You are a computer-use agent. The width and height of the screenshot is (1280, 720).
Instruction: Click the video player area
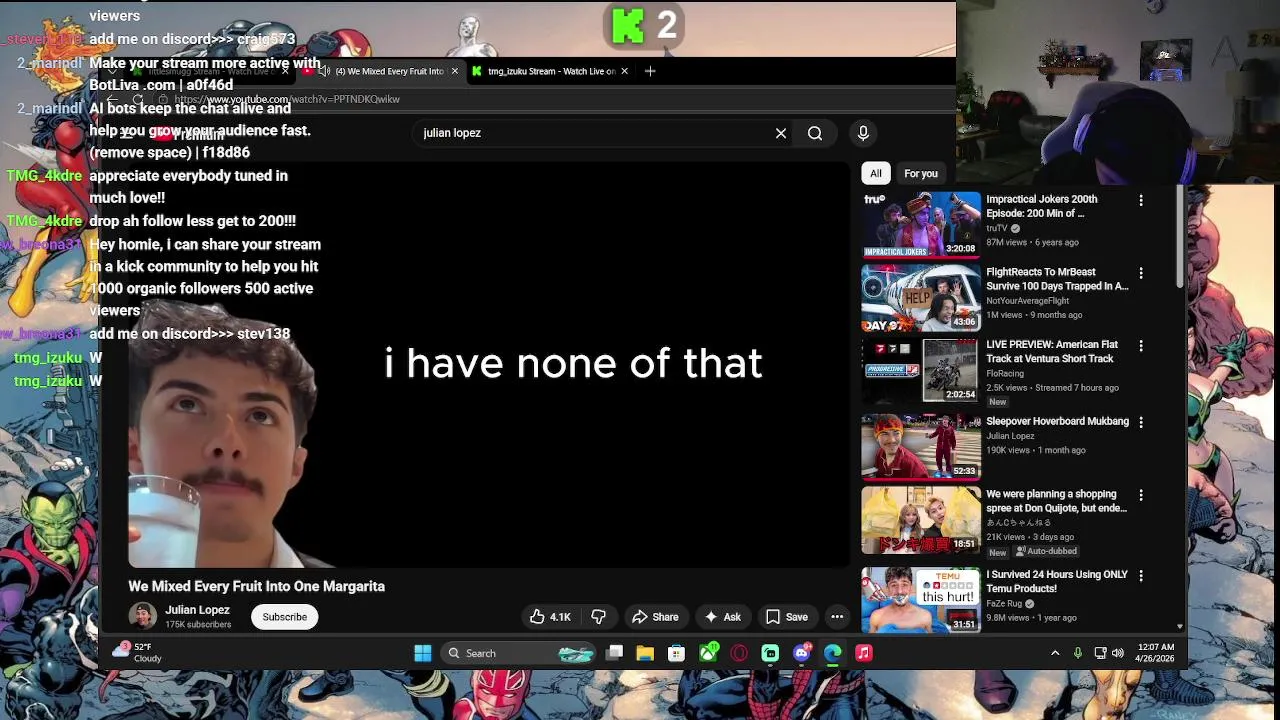[x=489, y=365]
